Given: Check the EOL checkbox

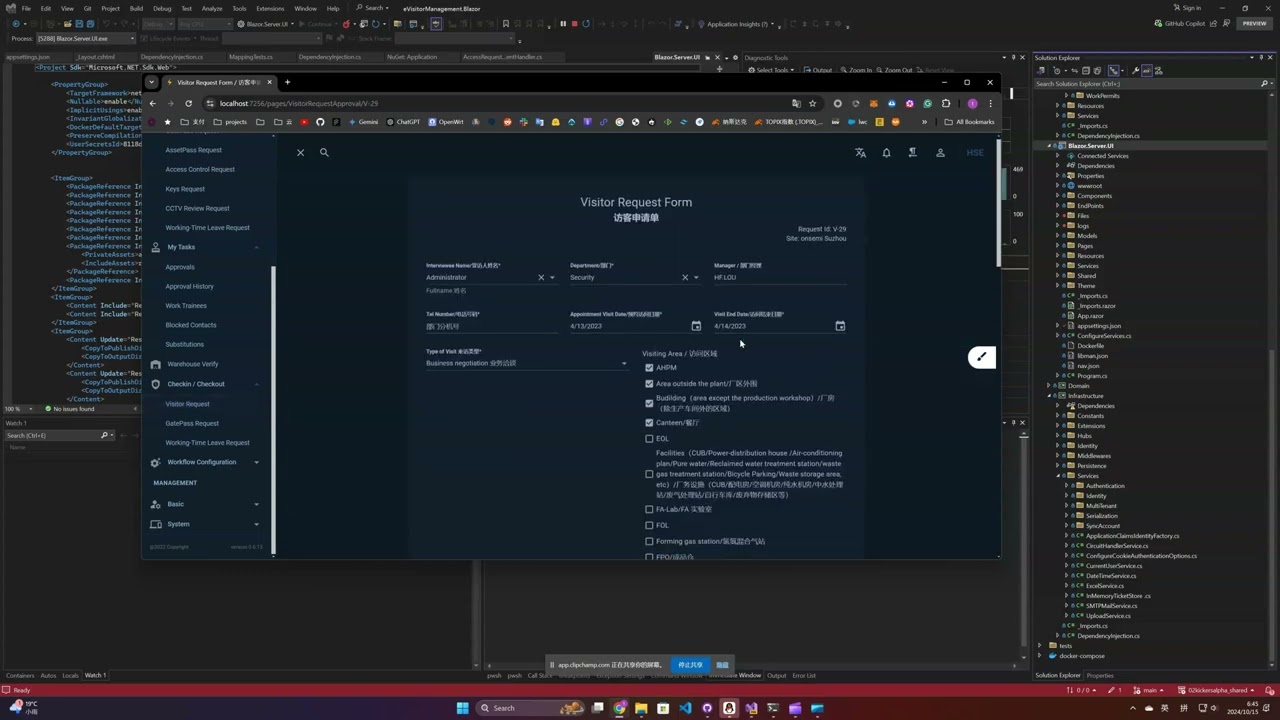Looking at the screenshot, I should point(649,439).
